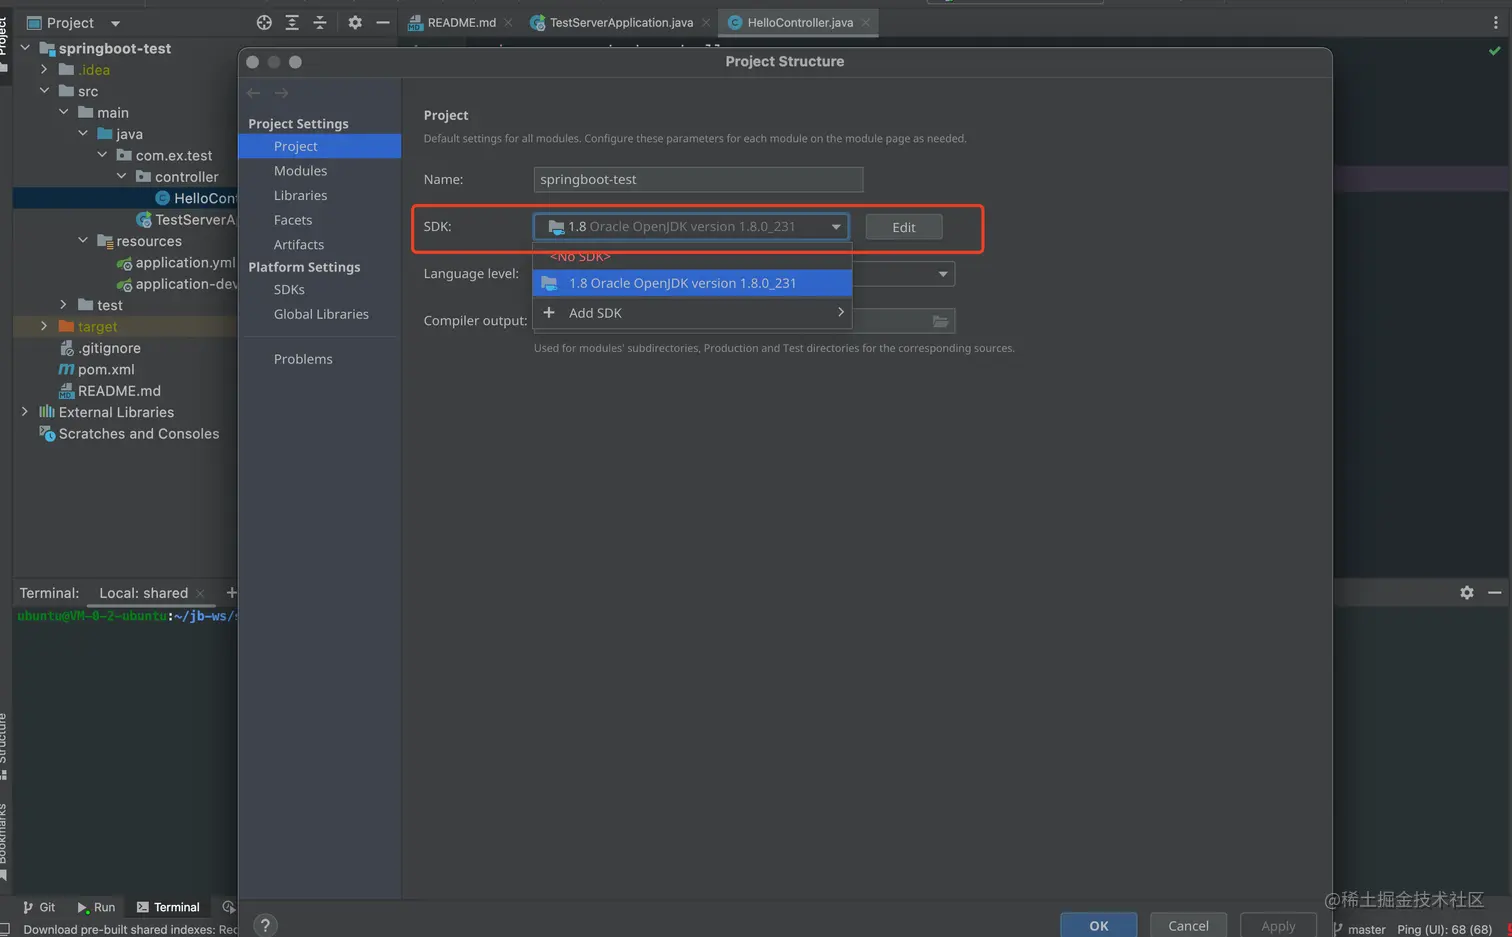
Task: Open editor tabs more options menu
Action: (1496, 22)
